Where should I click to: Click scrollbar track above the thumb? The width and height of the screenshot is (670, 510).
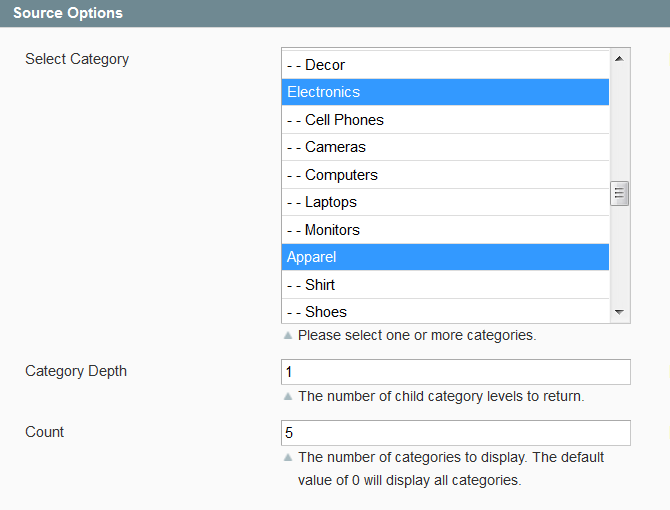pyautogui.click(x=619, y=125)
